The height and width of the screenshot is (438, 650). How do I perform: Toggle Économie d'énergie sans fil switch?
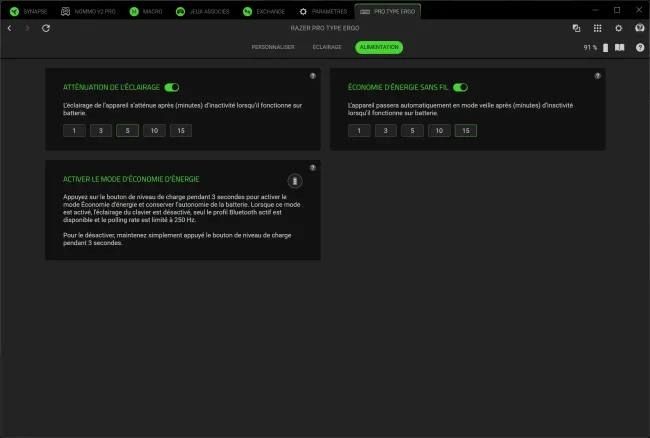(460, 87)
